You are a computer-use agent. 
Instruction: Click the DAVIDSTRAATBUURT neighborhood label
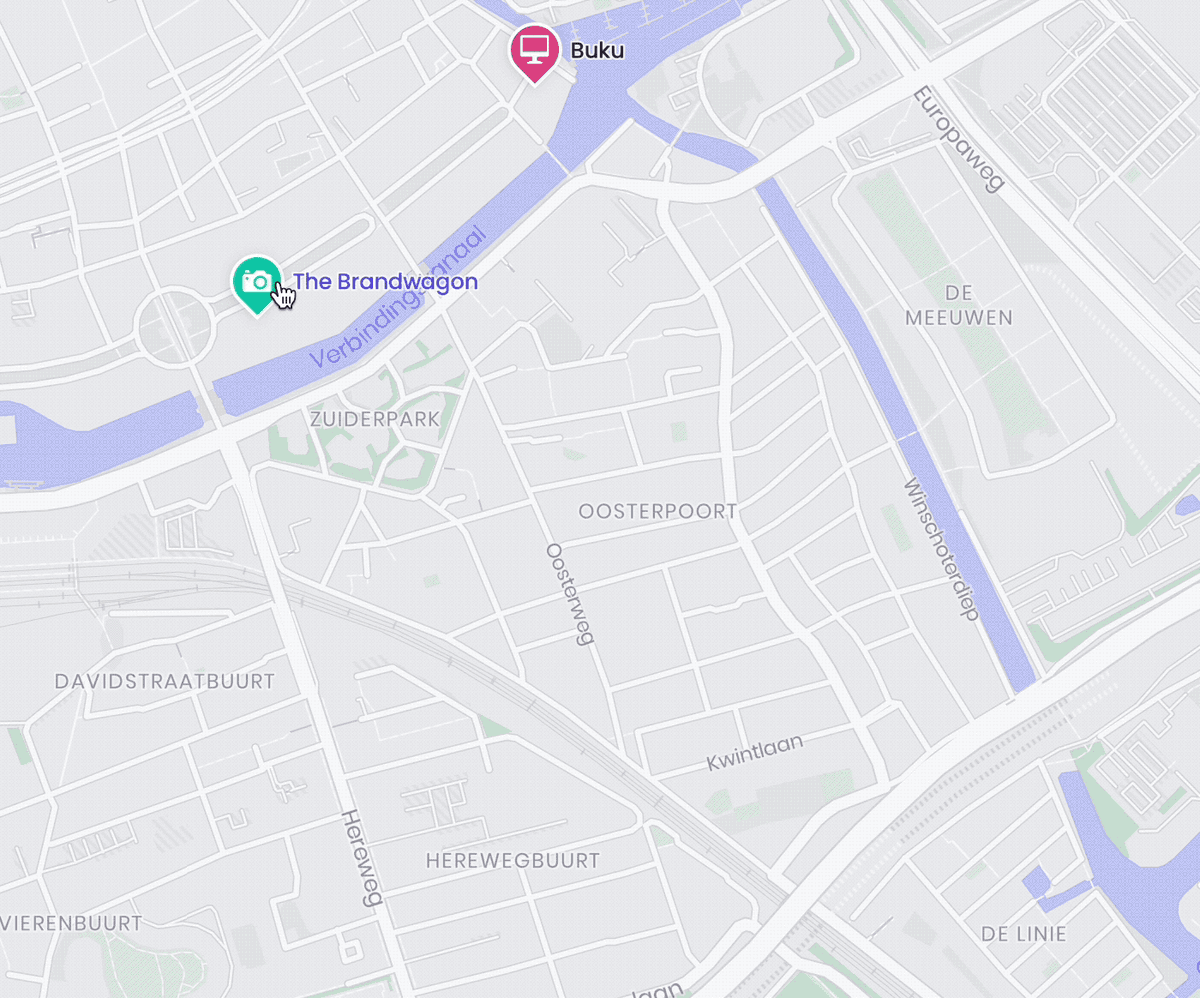point(164,682)
